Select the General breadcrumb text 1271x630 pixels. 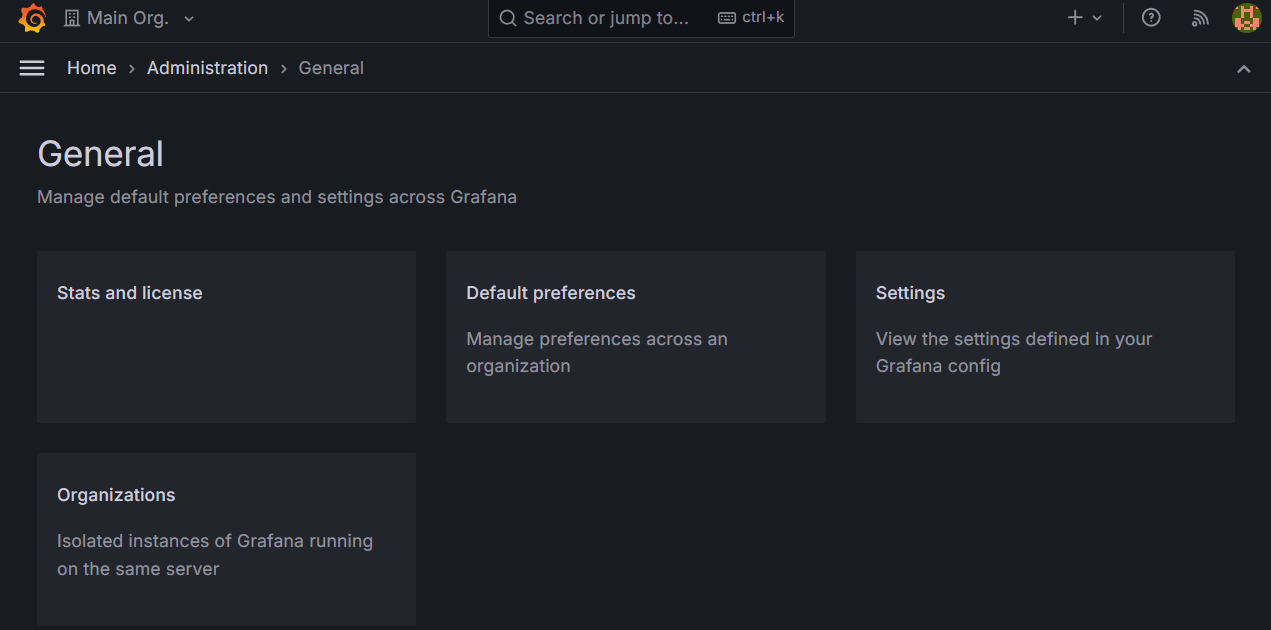click(331, 68)
